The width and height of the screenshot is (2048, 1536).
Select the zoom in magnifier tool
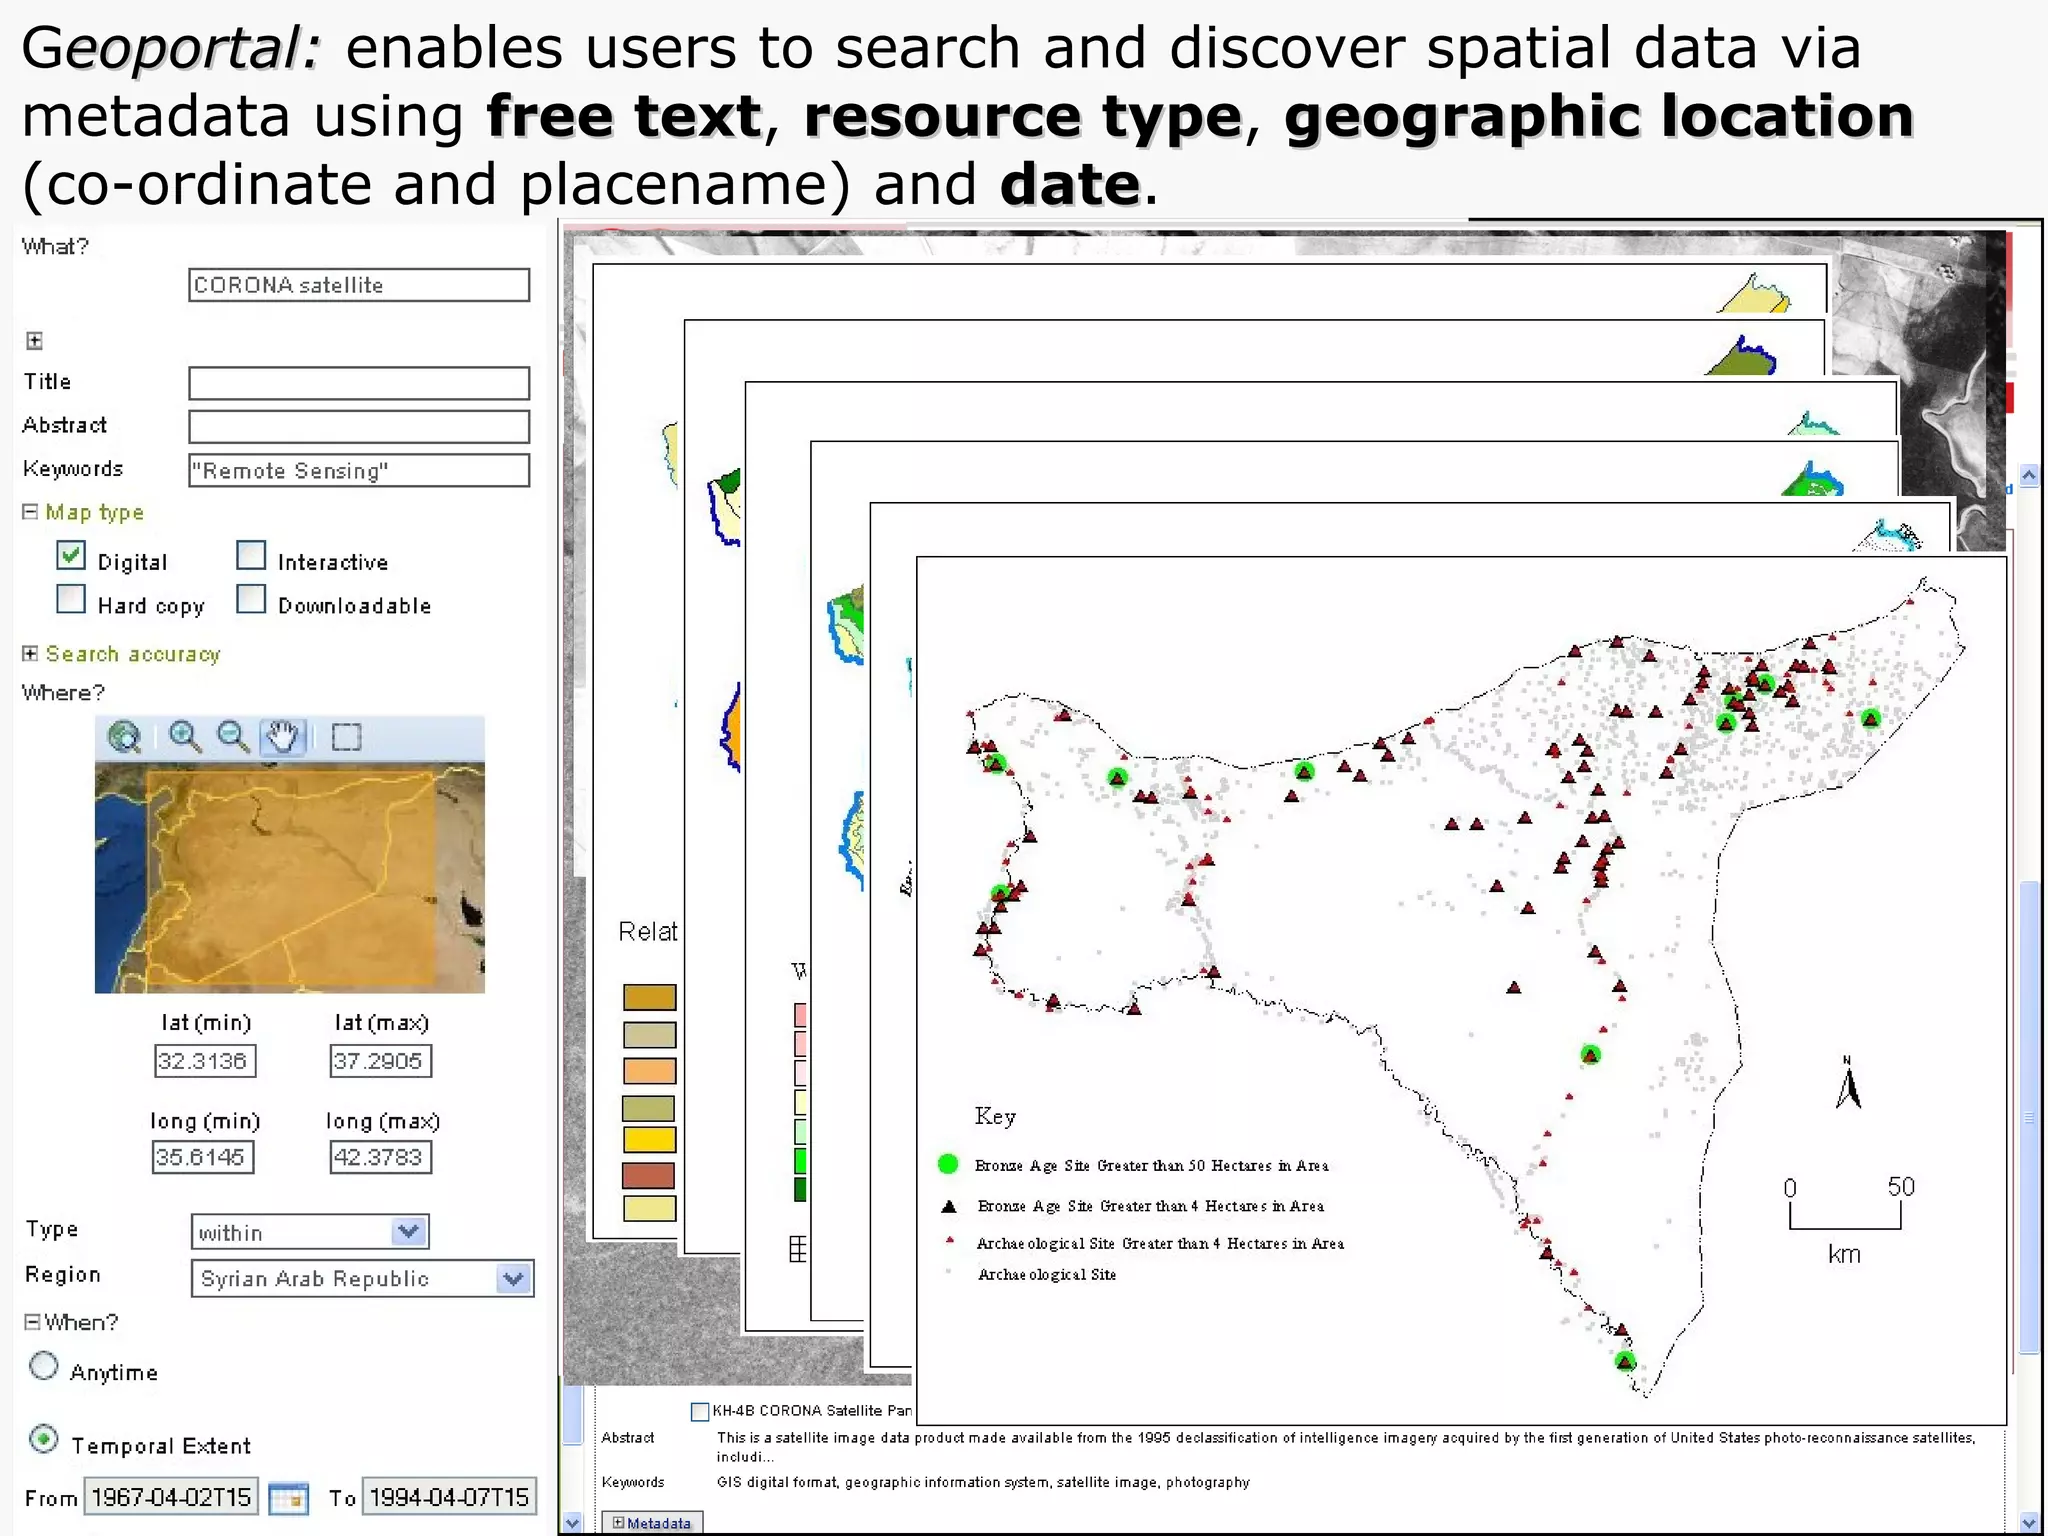pos(184,737)
